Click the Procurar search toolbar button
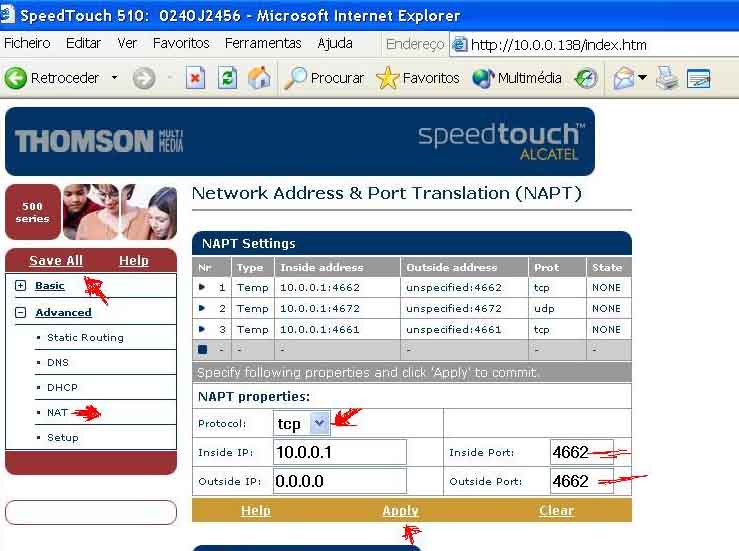The width and height of the screenshot is (739, 551). [324, 78]
